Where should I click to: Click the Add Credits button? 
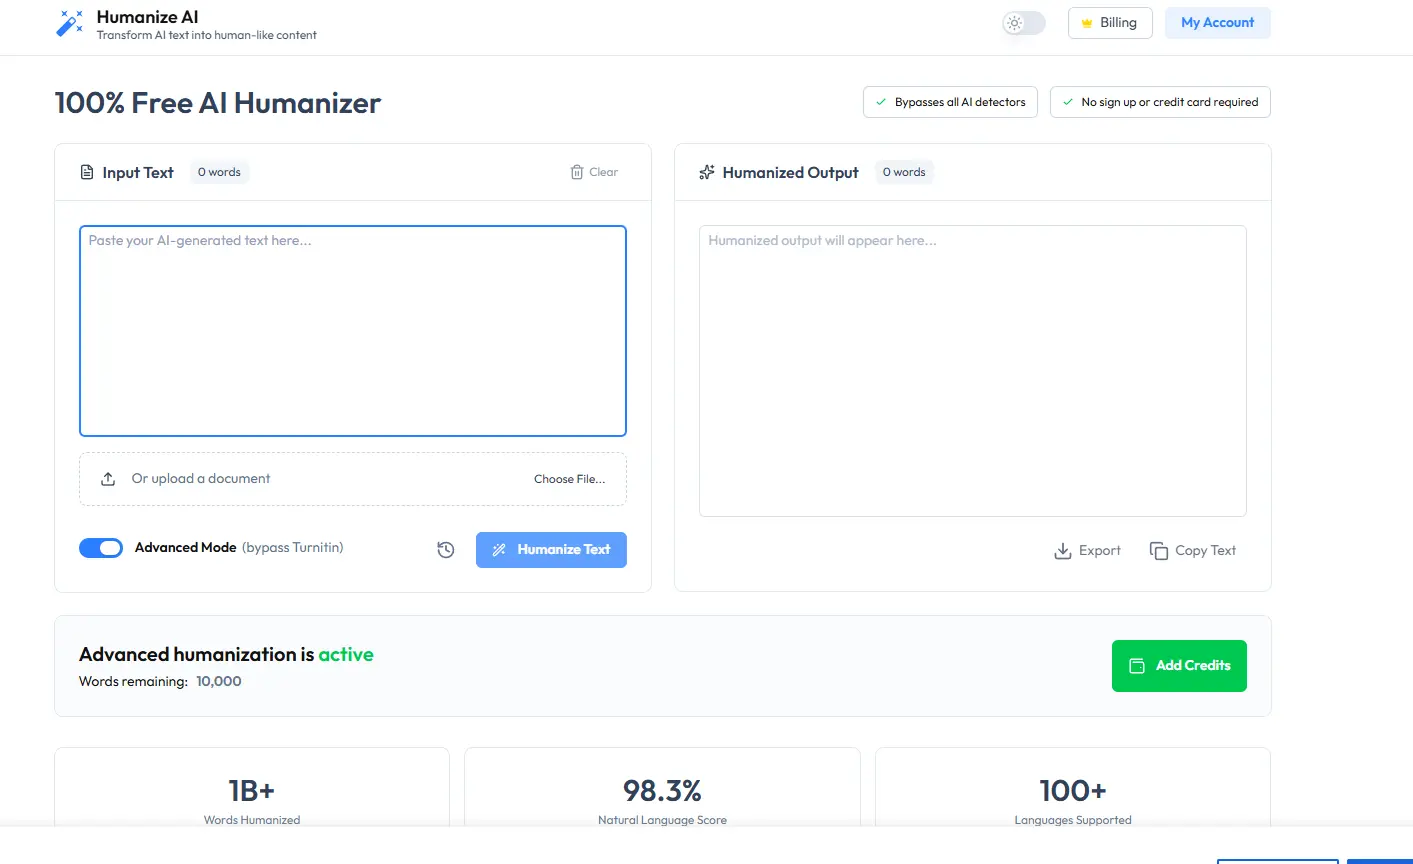[x=1179, y=666]
